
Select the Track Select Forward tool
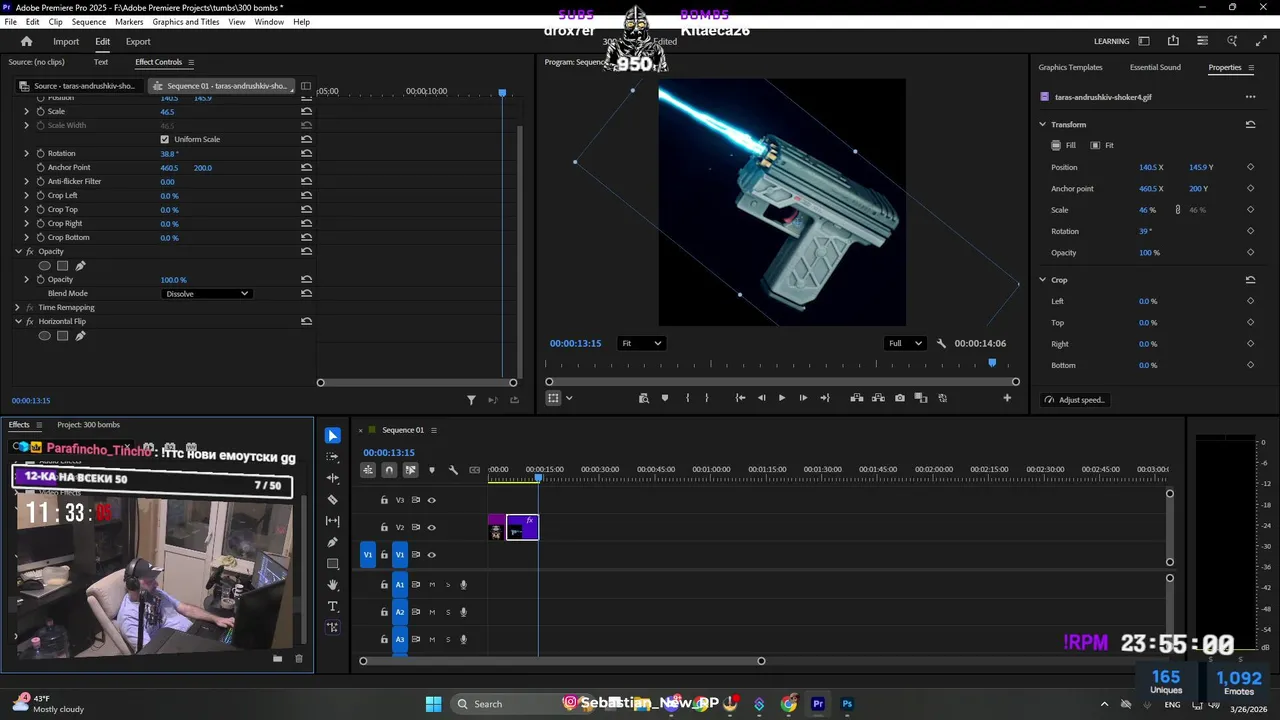(x=333, y=457)
